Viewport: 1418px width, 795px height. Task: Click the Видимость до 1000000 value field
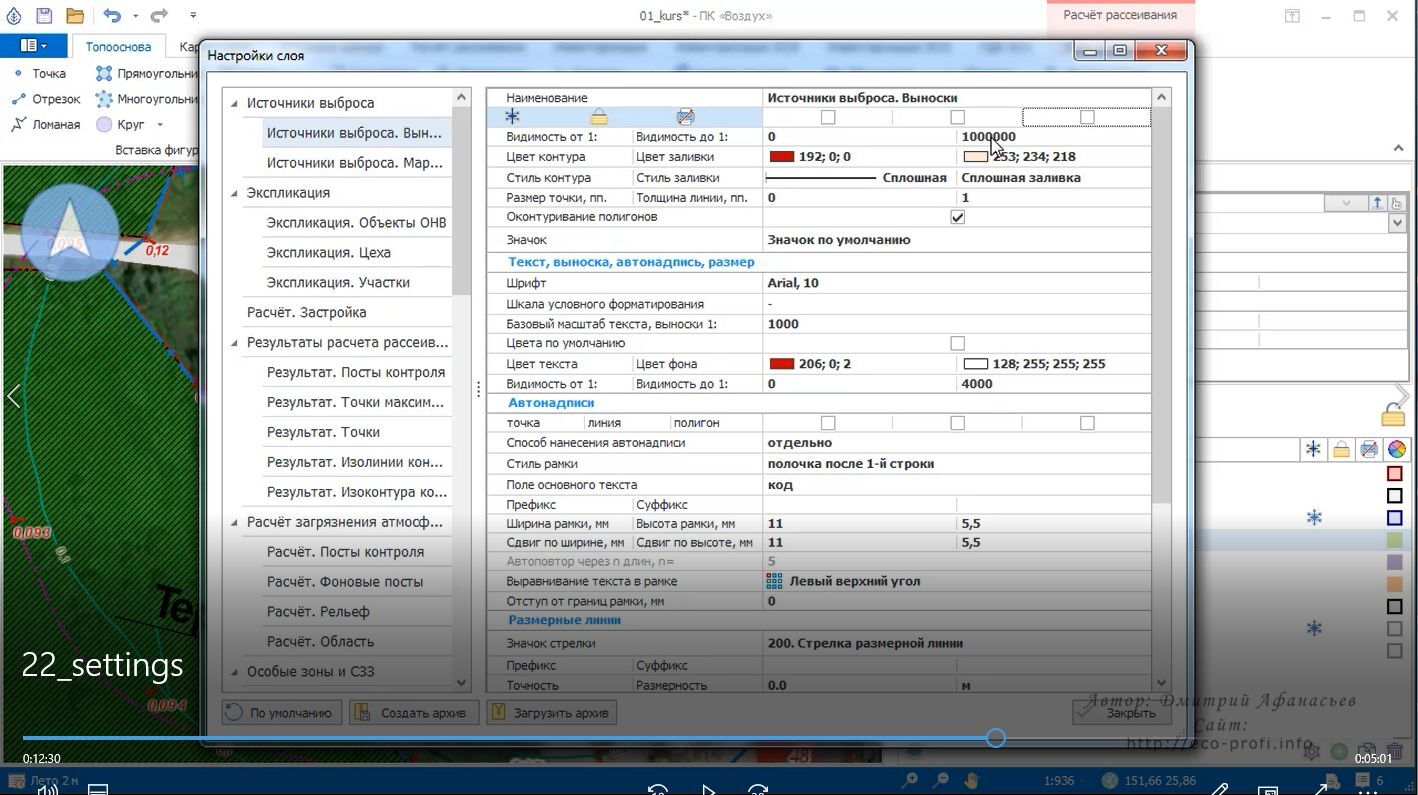(1055, 137)
